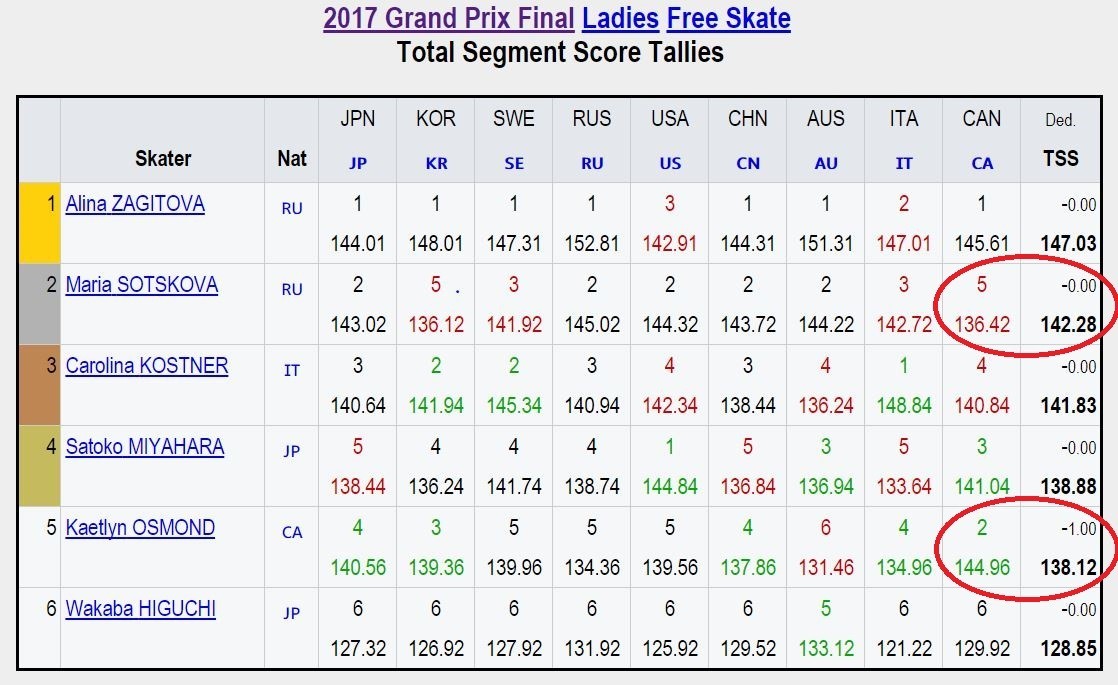This screenshot has height=685, width=1118.
Task: Select Sotskova's circled CAN score 136.42
Action: coord(982,325)
